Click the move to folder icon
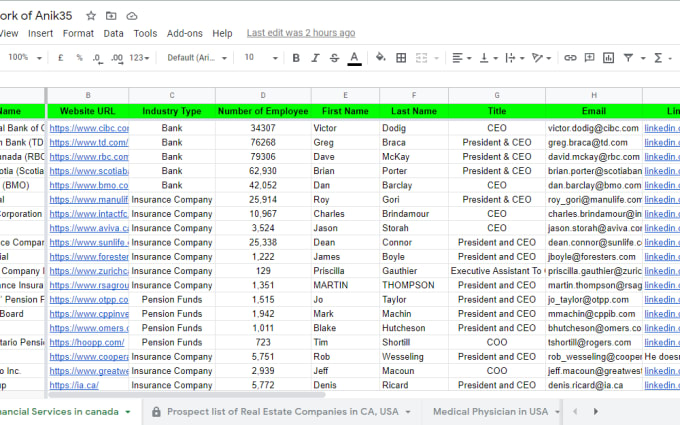 point(111,16)
